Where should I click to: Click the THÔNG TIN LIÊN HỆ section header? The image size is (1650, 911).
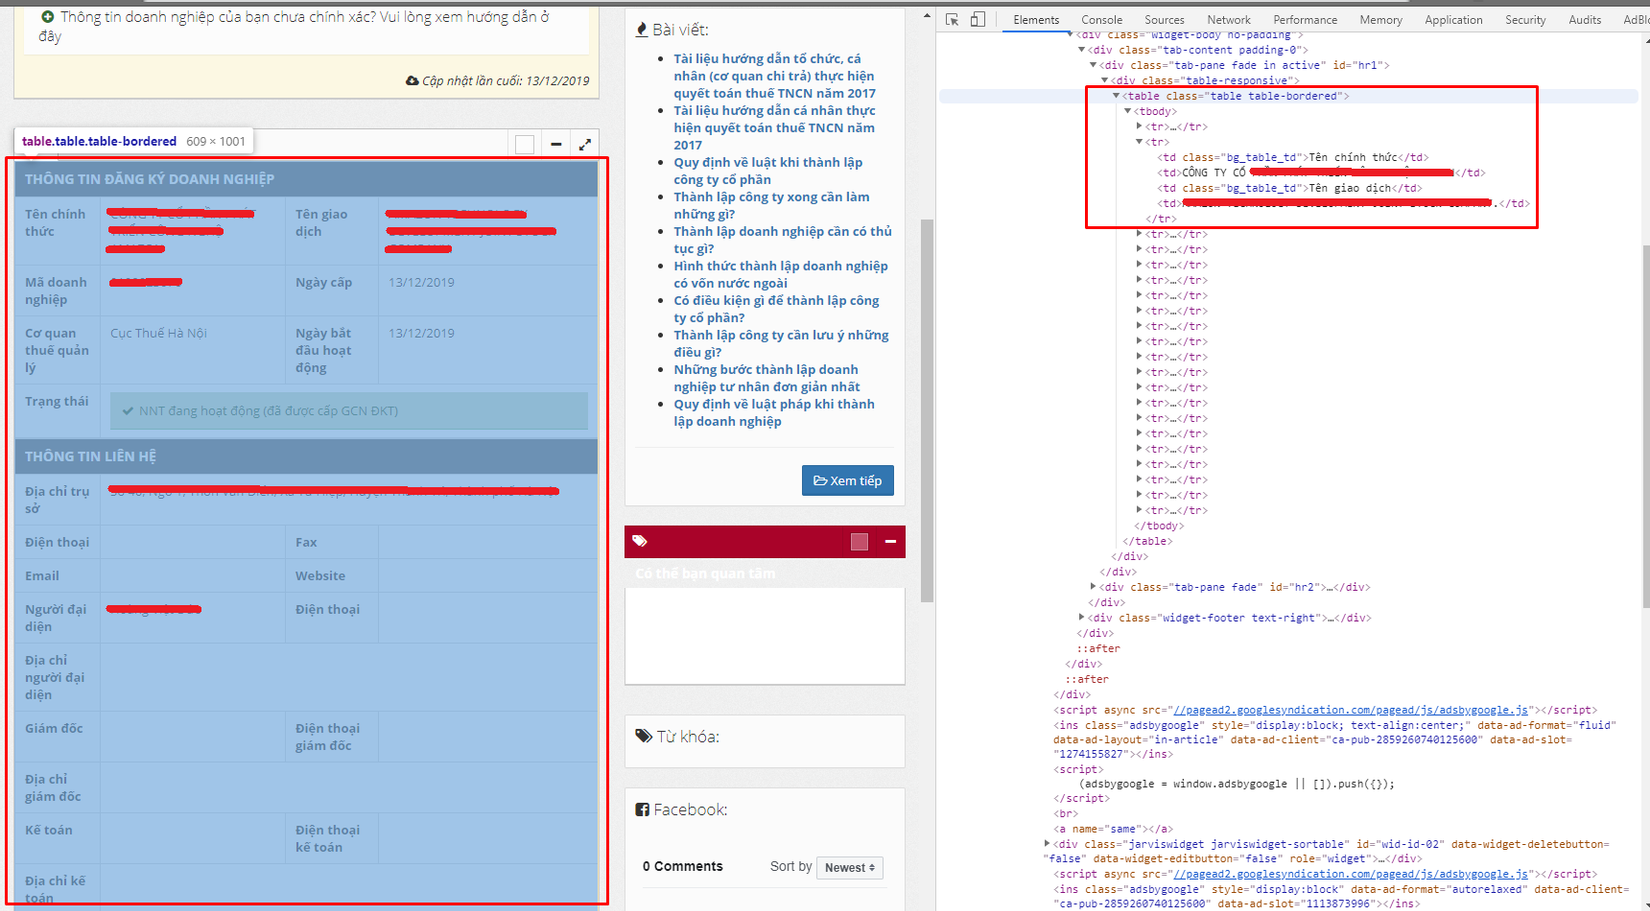(306, 456)
